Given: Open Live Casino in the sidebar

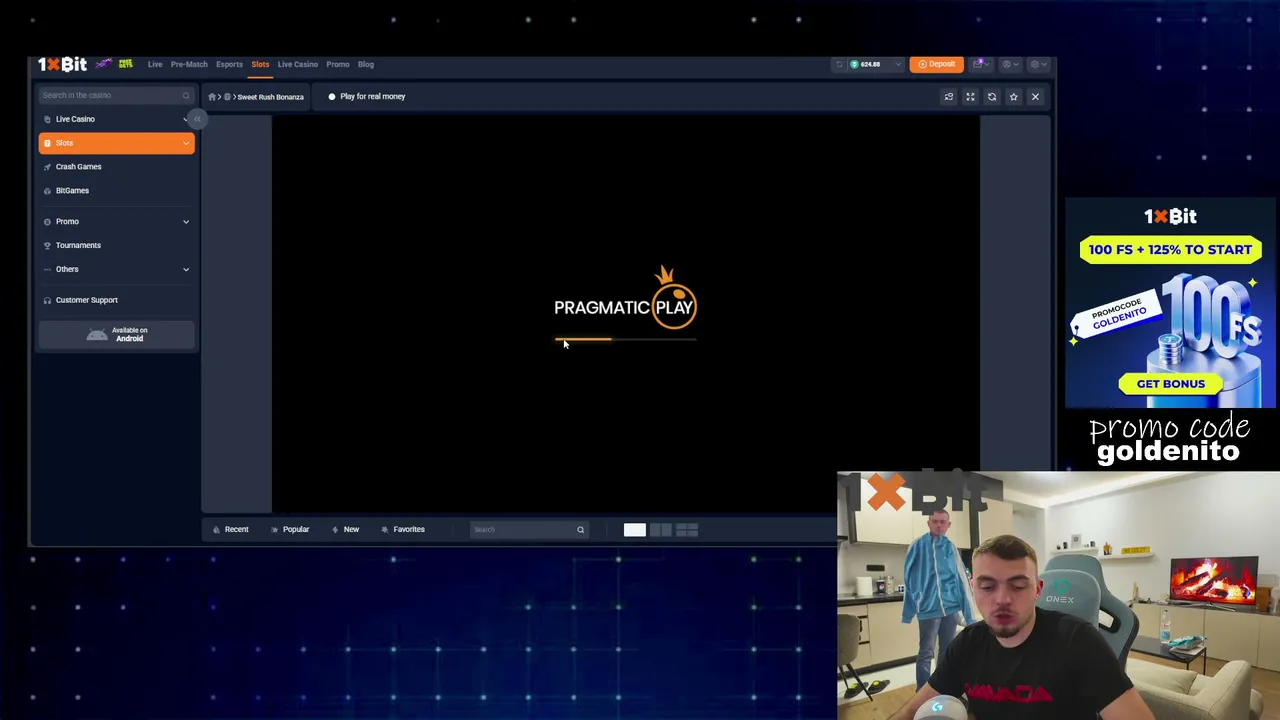Looking at the screenshot, I should tap(75, 119).
